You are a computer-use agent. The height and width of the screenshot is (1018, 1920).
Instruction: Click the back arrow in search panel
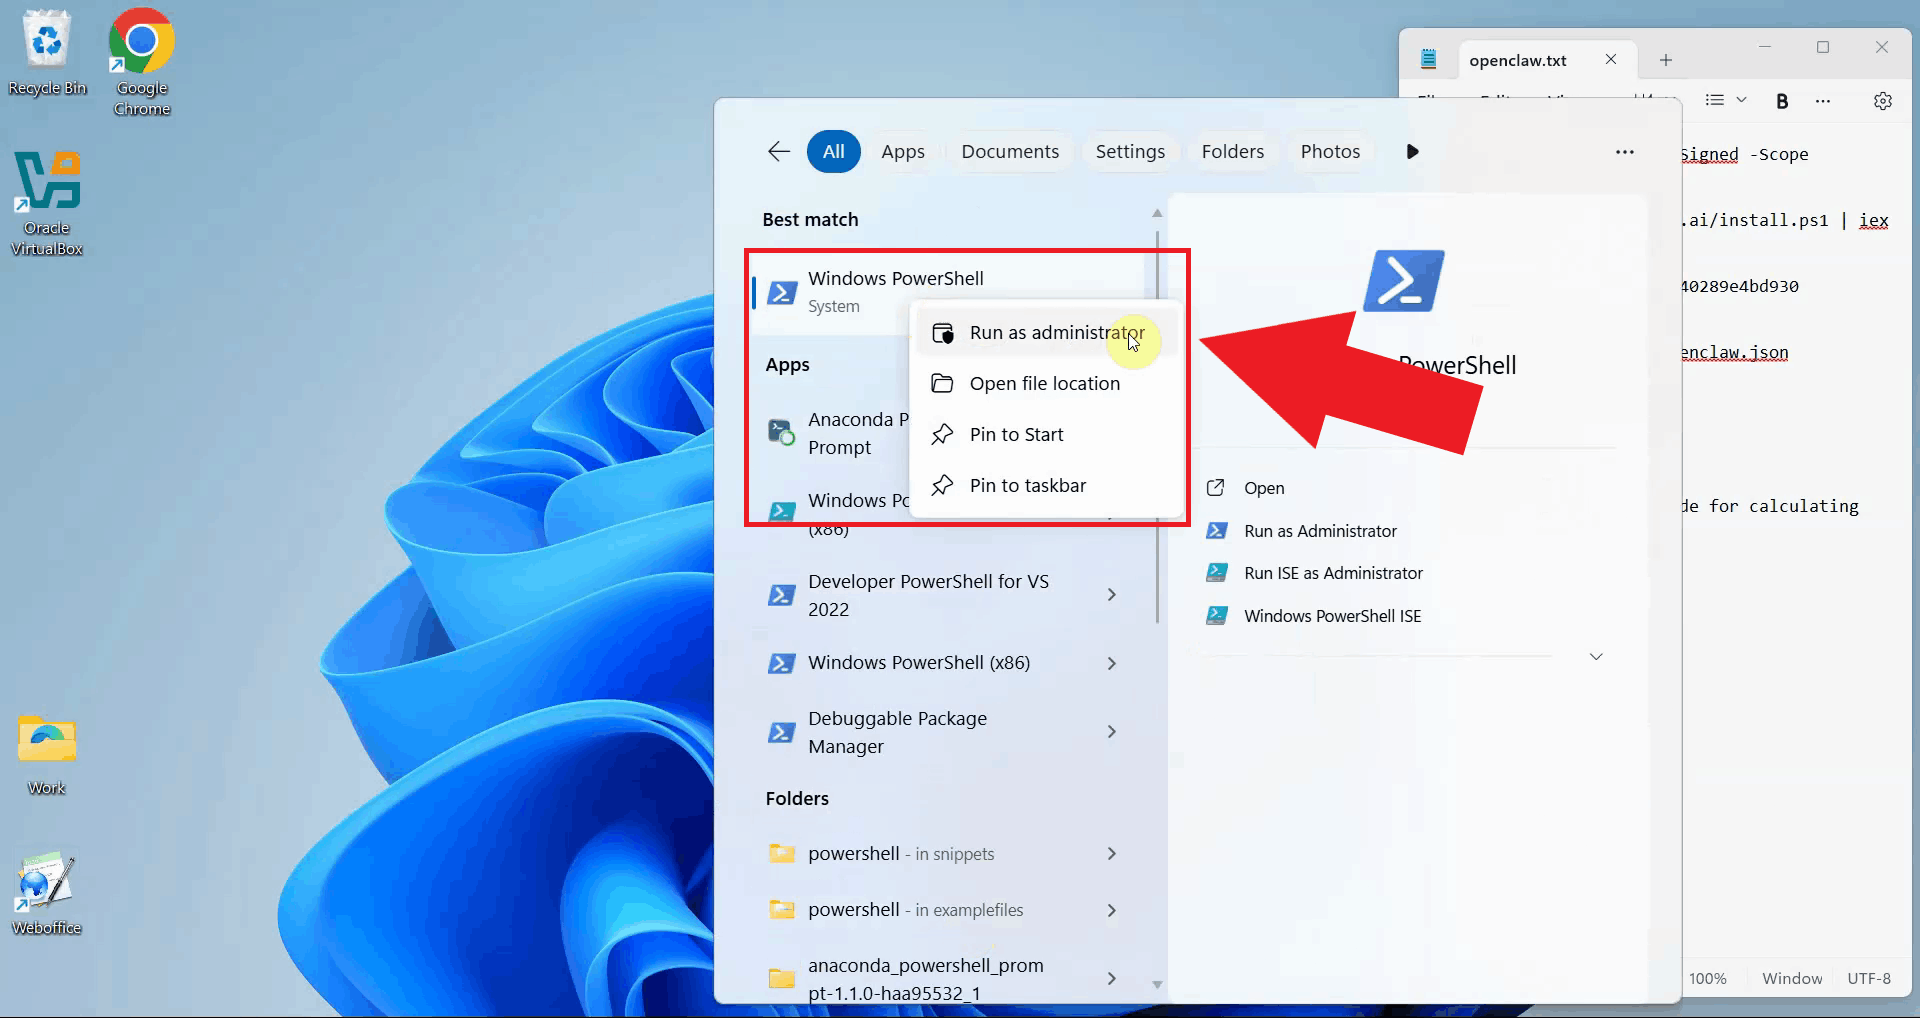(x=779, y=151)
